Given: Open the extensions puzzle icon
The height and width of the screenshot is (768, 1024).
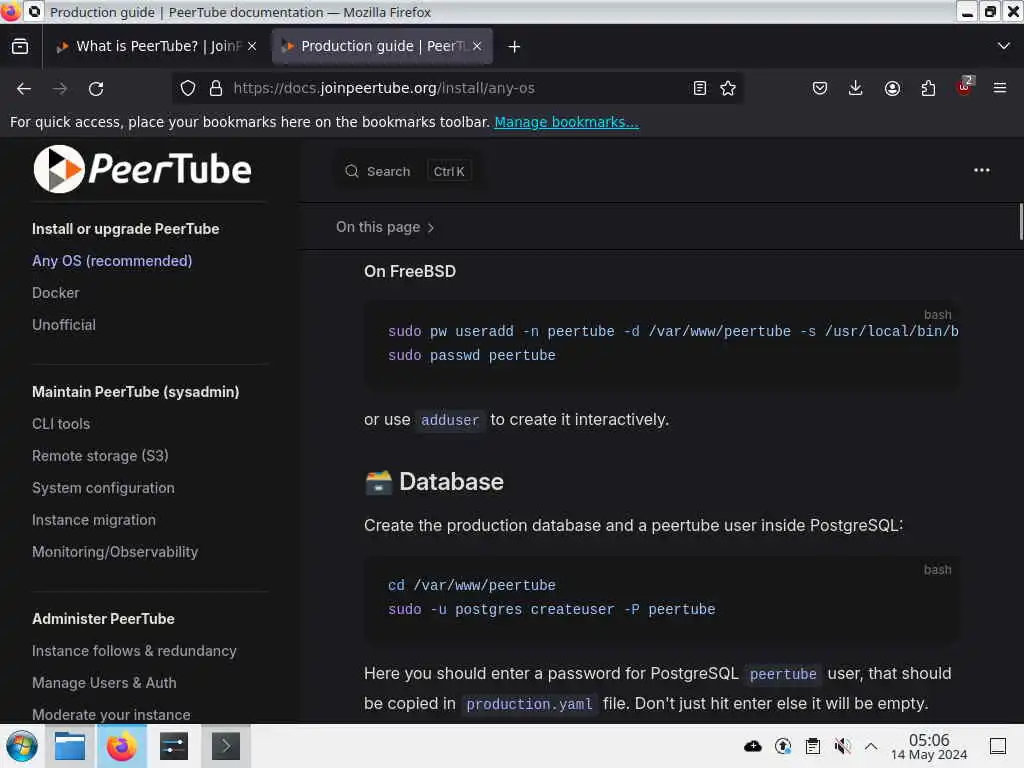Looking at the screenshot, I should click(x=928, y=88).
